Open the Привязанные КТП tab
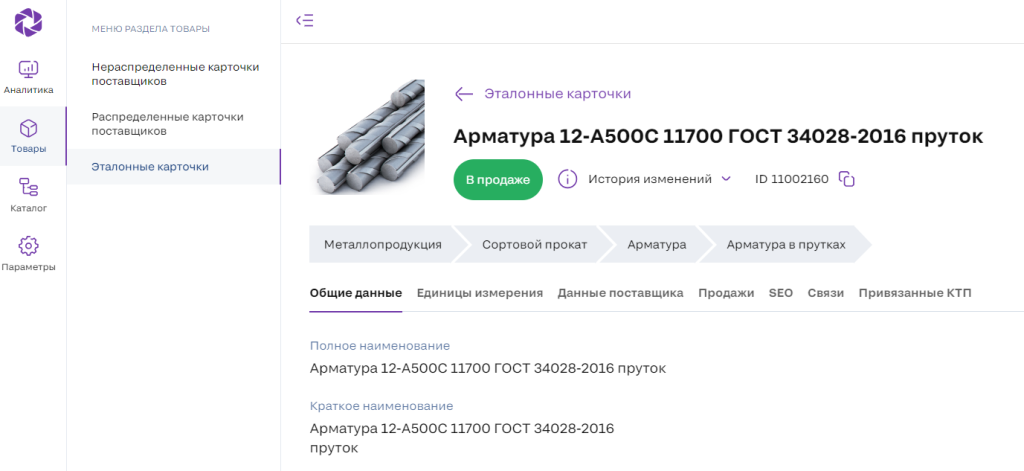 914,293
